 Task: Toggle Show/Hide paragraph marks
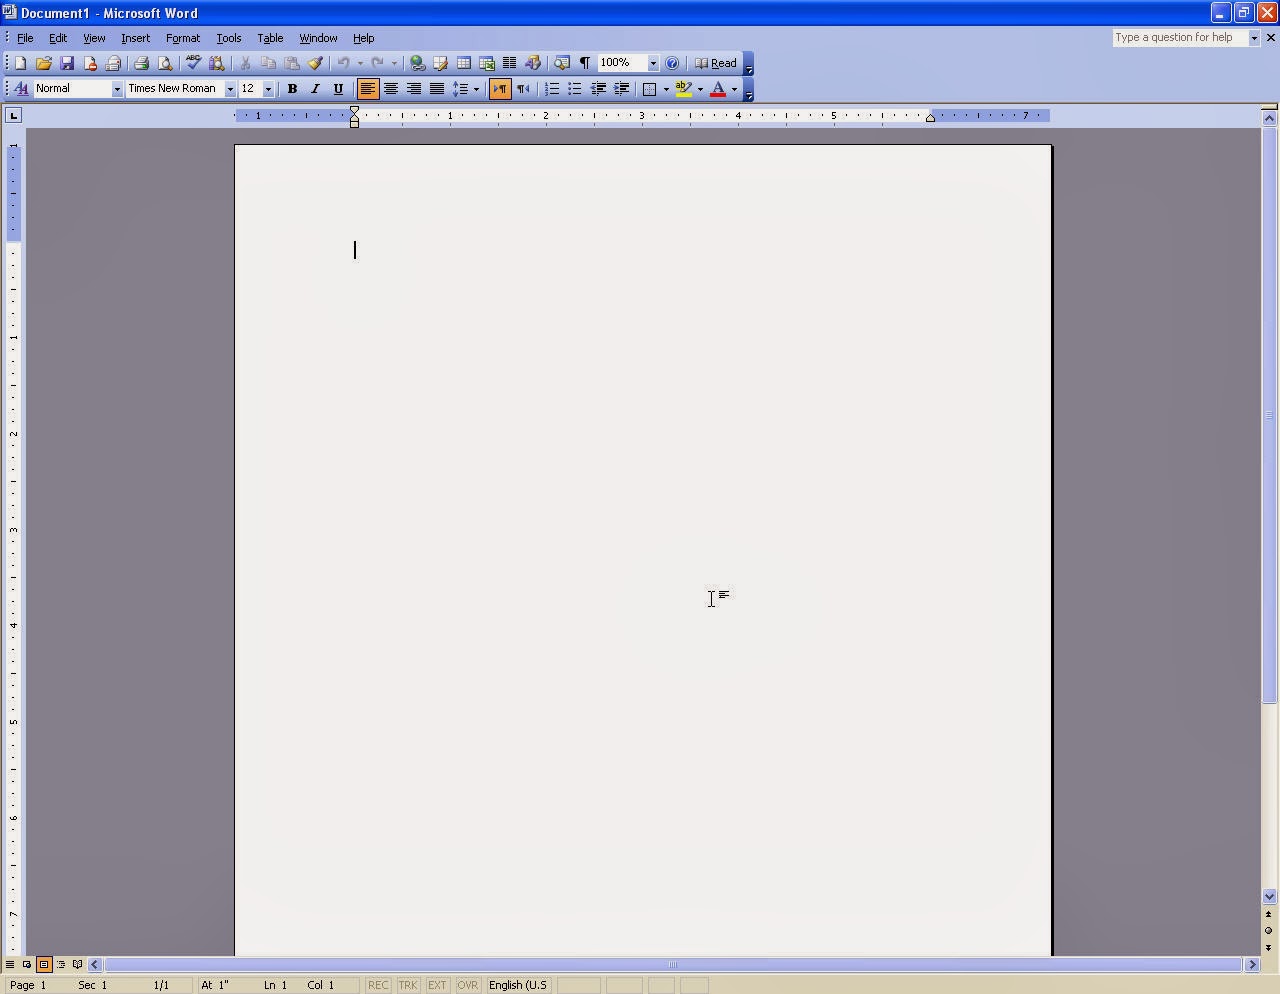584,63
